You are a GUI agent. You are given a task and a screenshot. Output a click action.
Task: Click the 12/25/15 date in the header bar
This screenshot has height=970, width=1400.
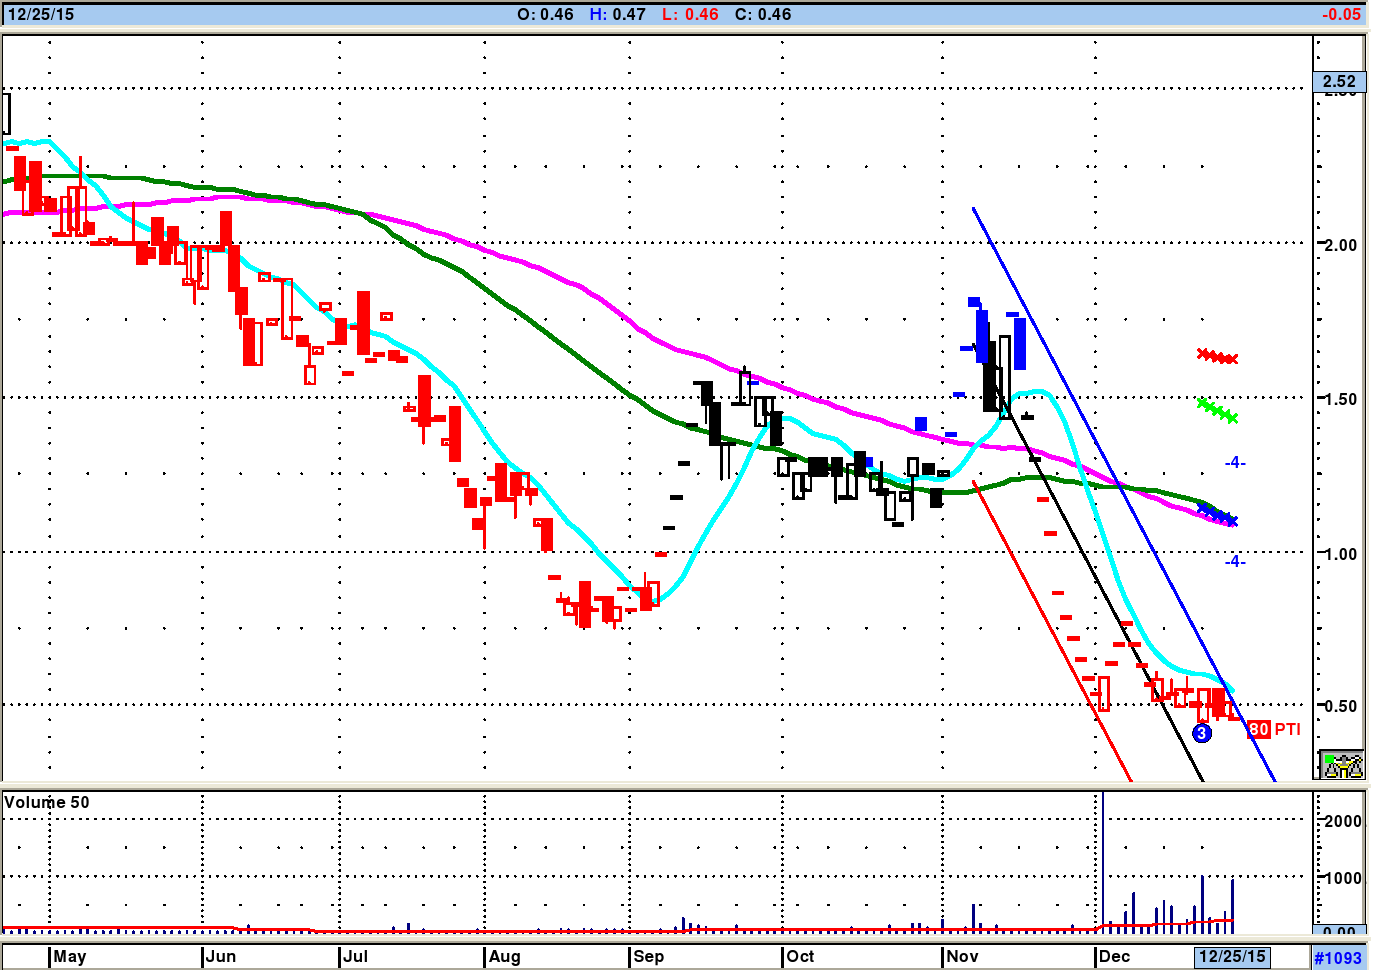tap(41, 14)
